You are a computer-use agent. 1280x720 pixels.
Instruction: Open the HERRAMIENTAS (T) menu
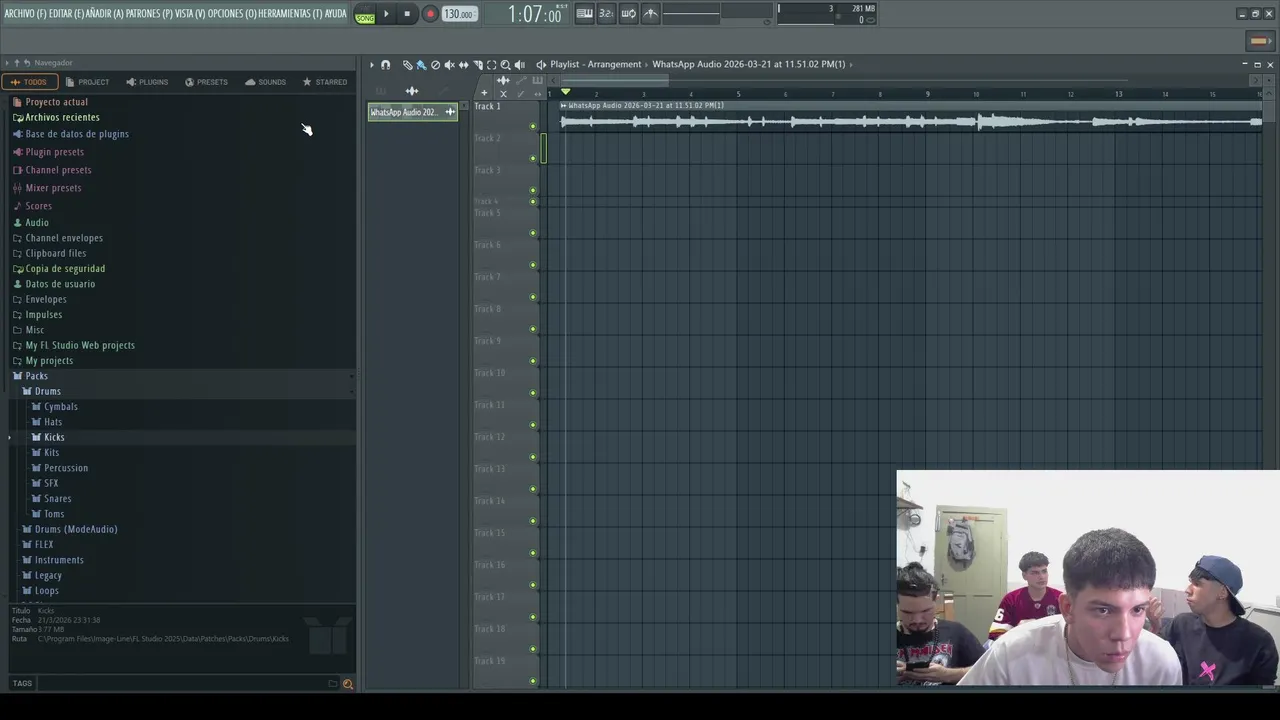click(290, 14)
